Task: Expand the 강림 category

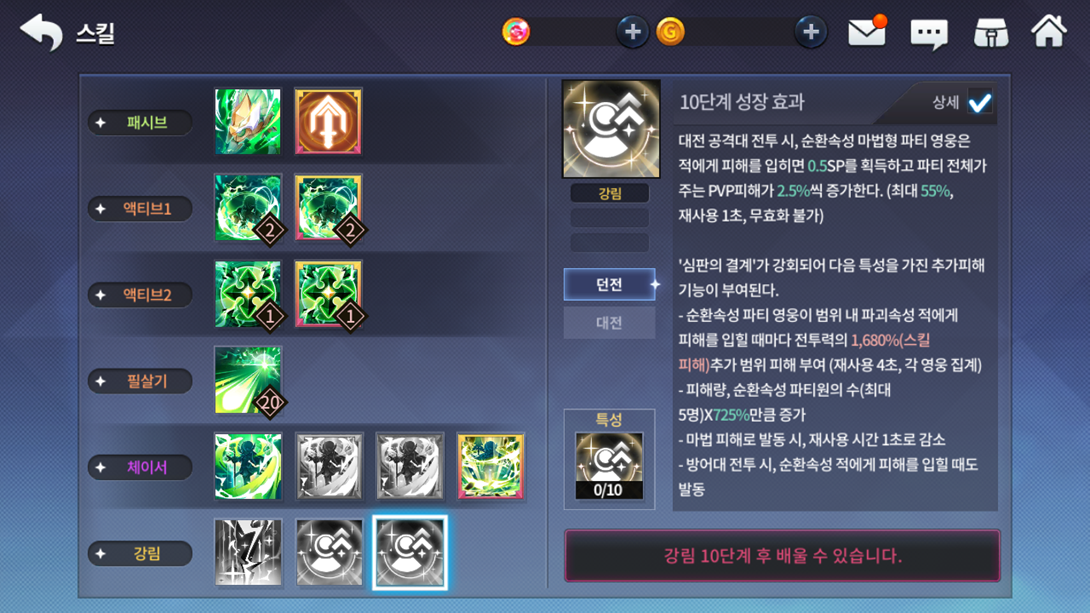Action: [x=140, y=553]
